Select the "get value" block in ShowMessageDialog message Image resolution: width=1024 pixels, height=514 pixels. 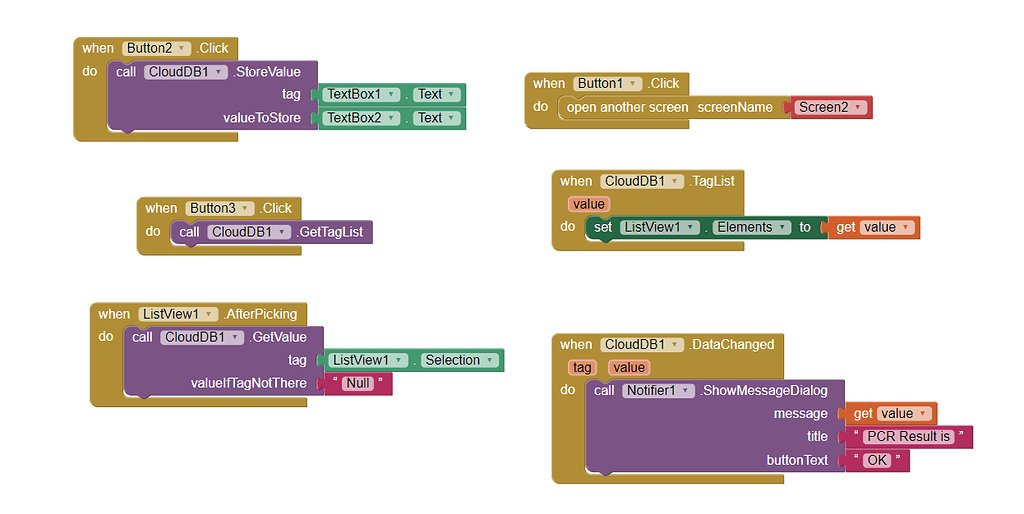click(861, 413)
